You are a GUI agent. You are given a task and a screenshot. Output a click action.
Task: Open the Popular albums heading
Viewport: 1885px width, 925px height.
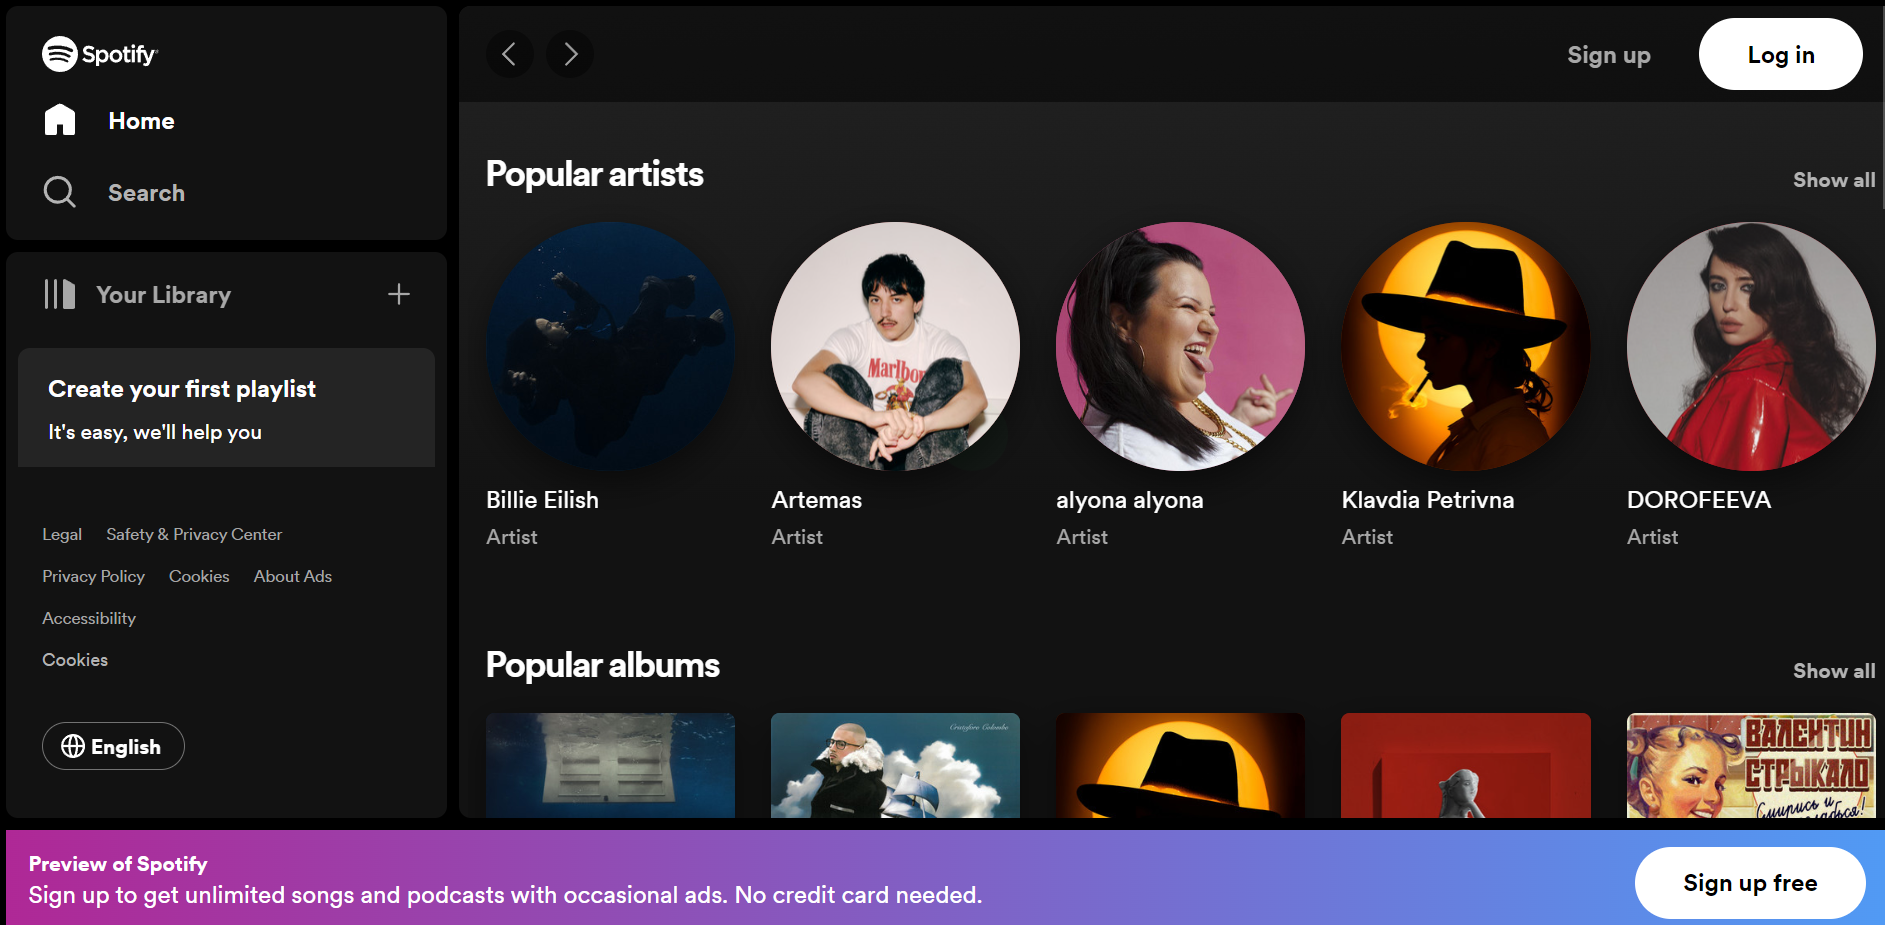coord(603,665)
